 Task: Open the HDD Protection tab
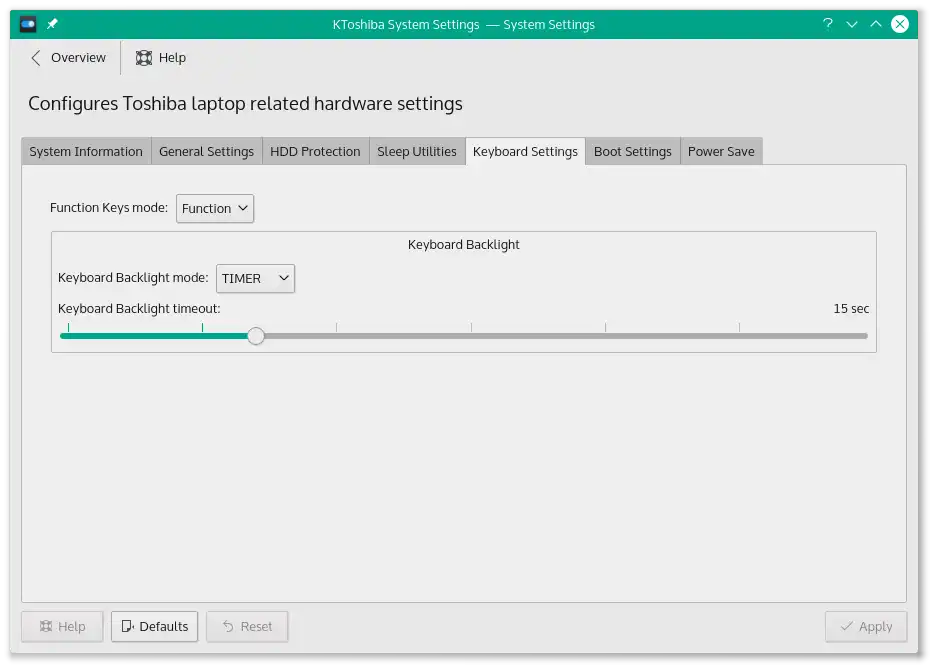(315, 151)
